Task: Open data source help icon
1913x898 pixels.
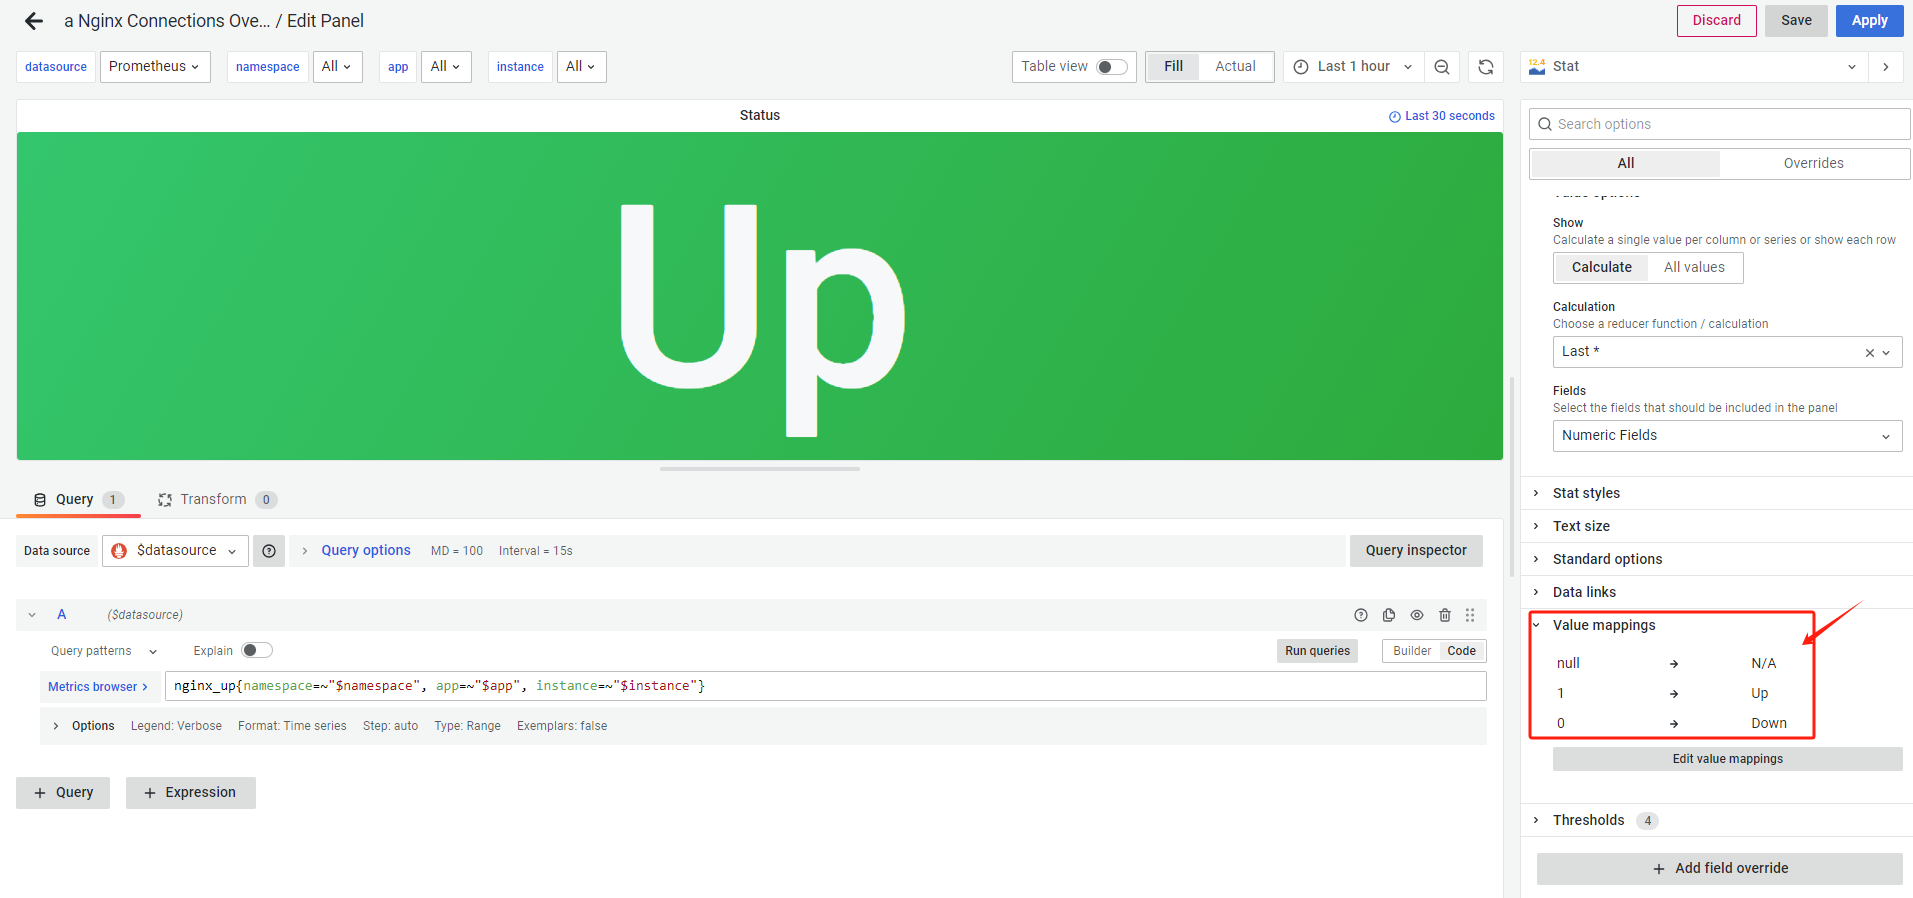Action: (x=269, y=551)
